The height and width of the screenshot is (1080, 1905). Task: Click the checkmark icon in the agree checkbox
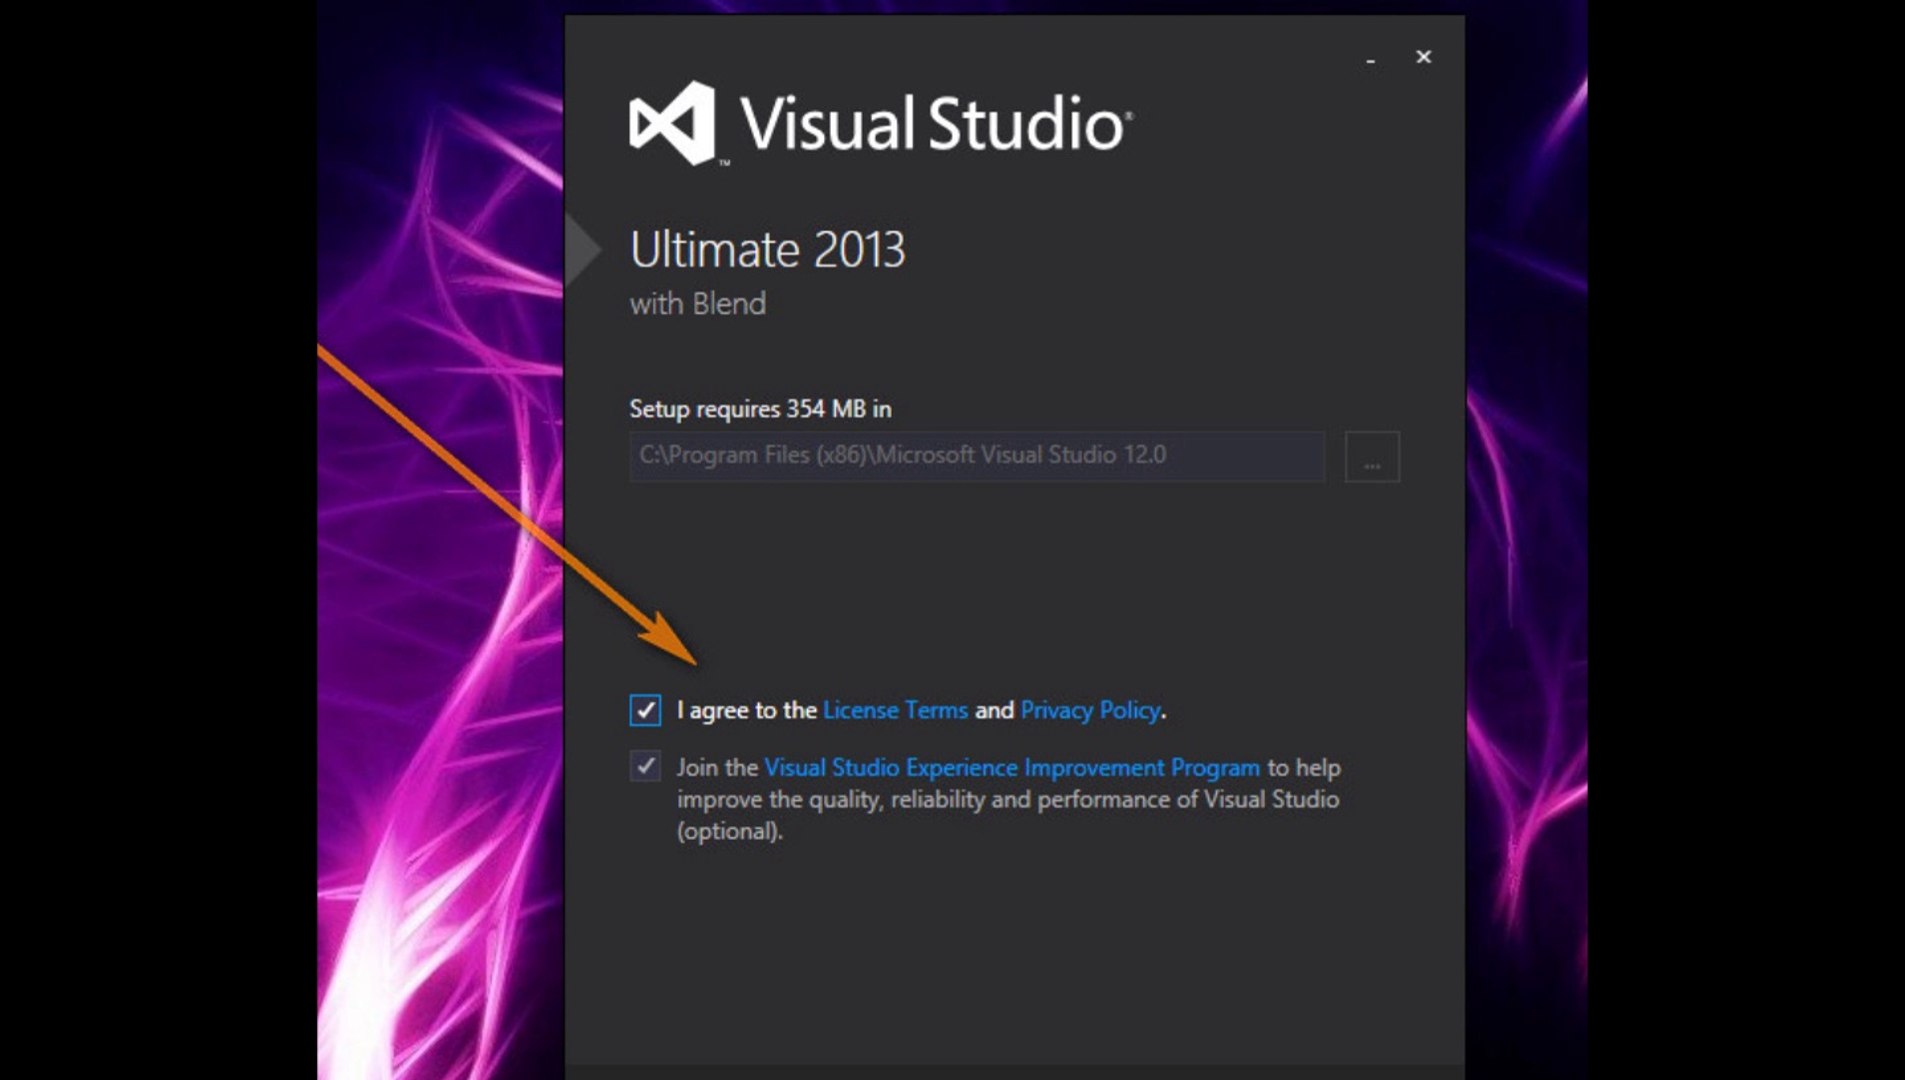(x=645, y=710)
